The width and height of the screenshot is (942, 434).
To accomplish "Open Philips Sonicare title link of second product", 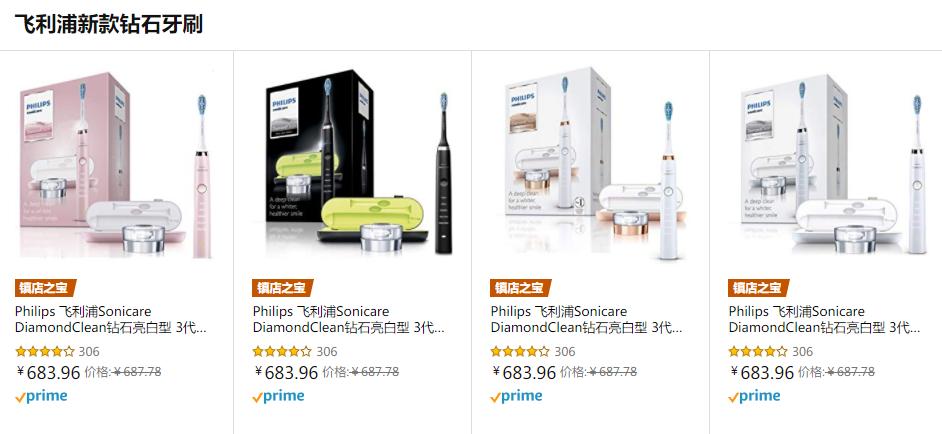I will coord(348,320).
